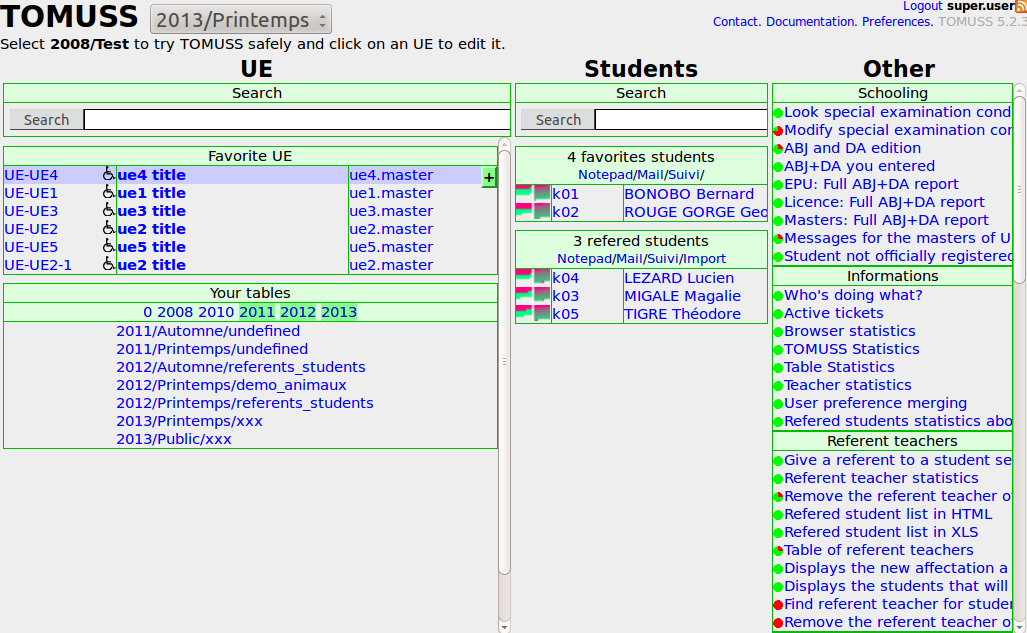Image resolution: width=1027 pixels, height=633 pixels.
Task: Click the chart thumbnail for BONOBO Bernard
Action: pyautogui.click(x=531, y=193)
